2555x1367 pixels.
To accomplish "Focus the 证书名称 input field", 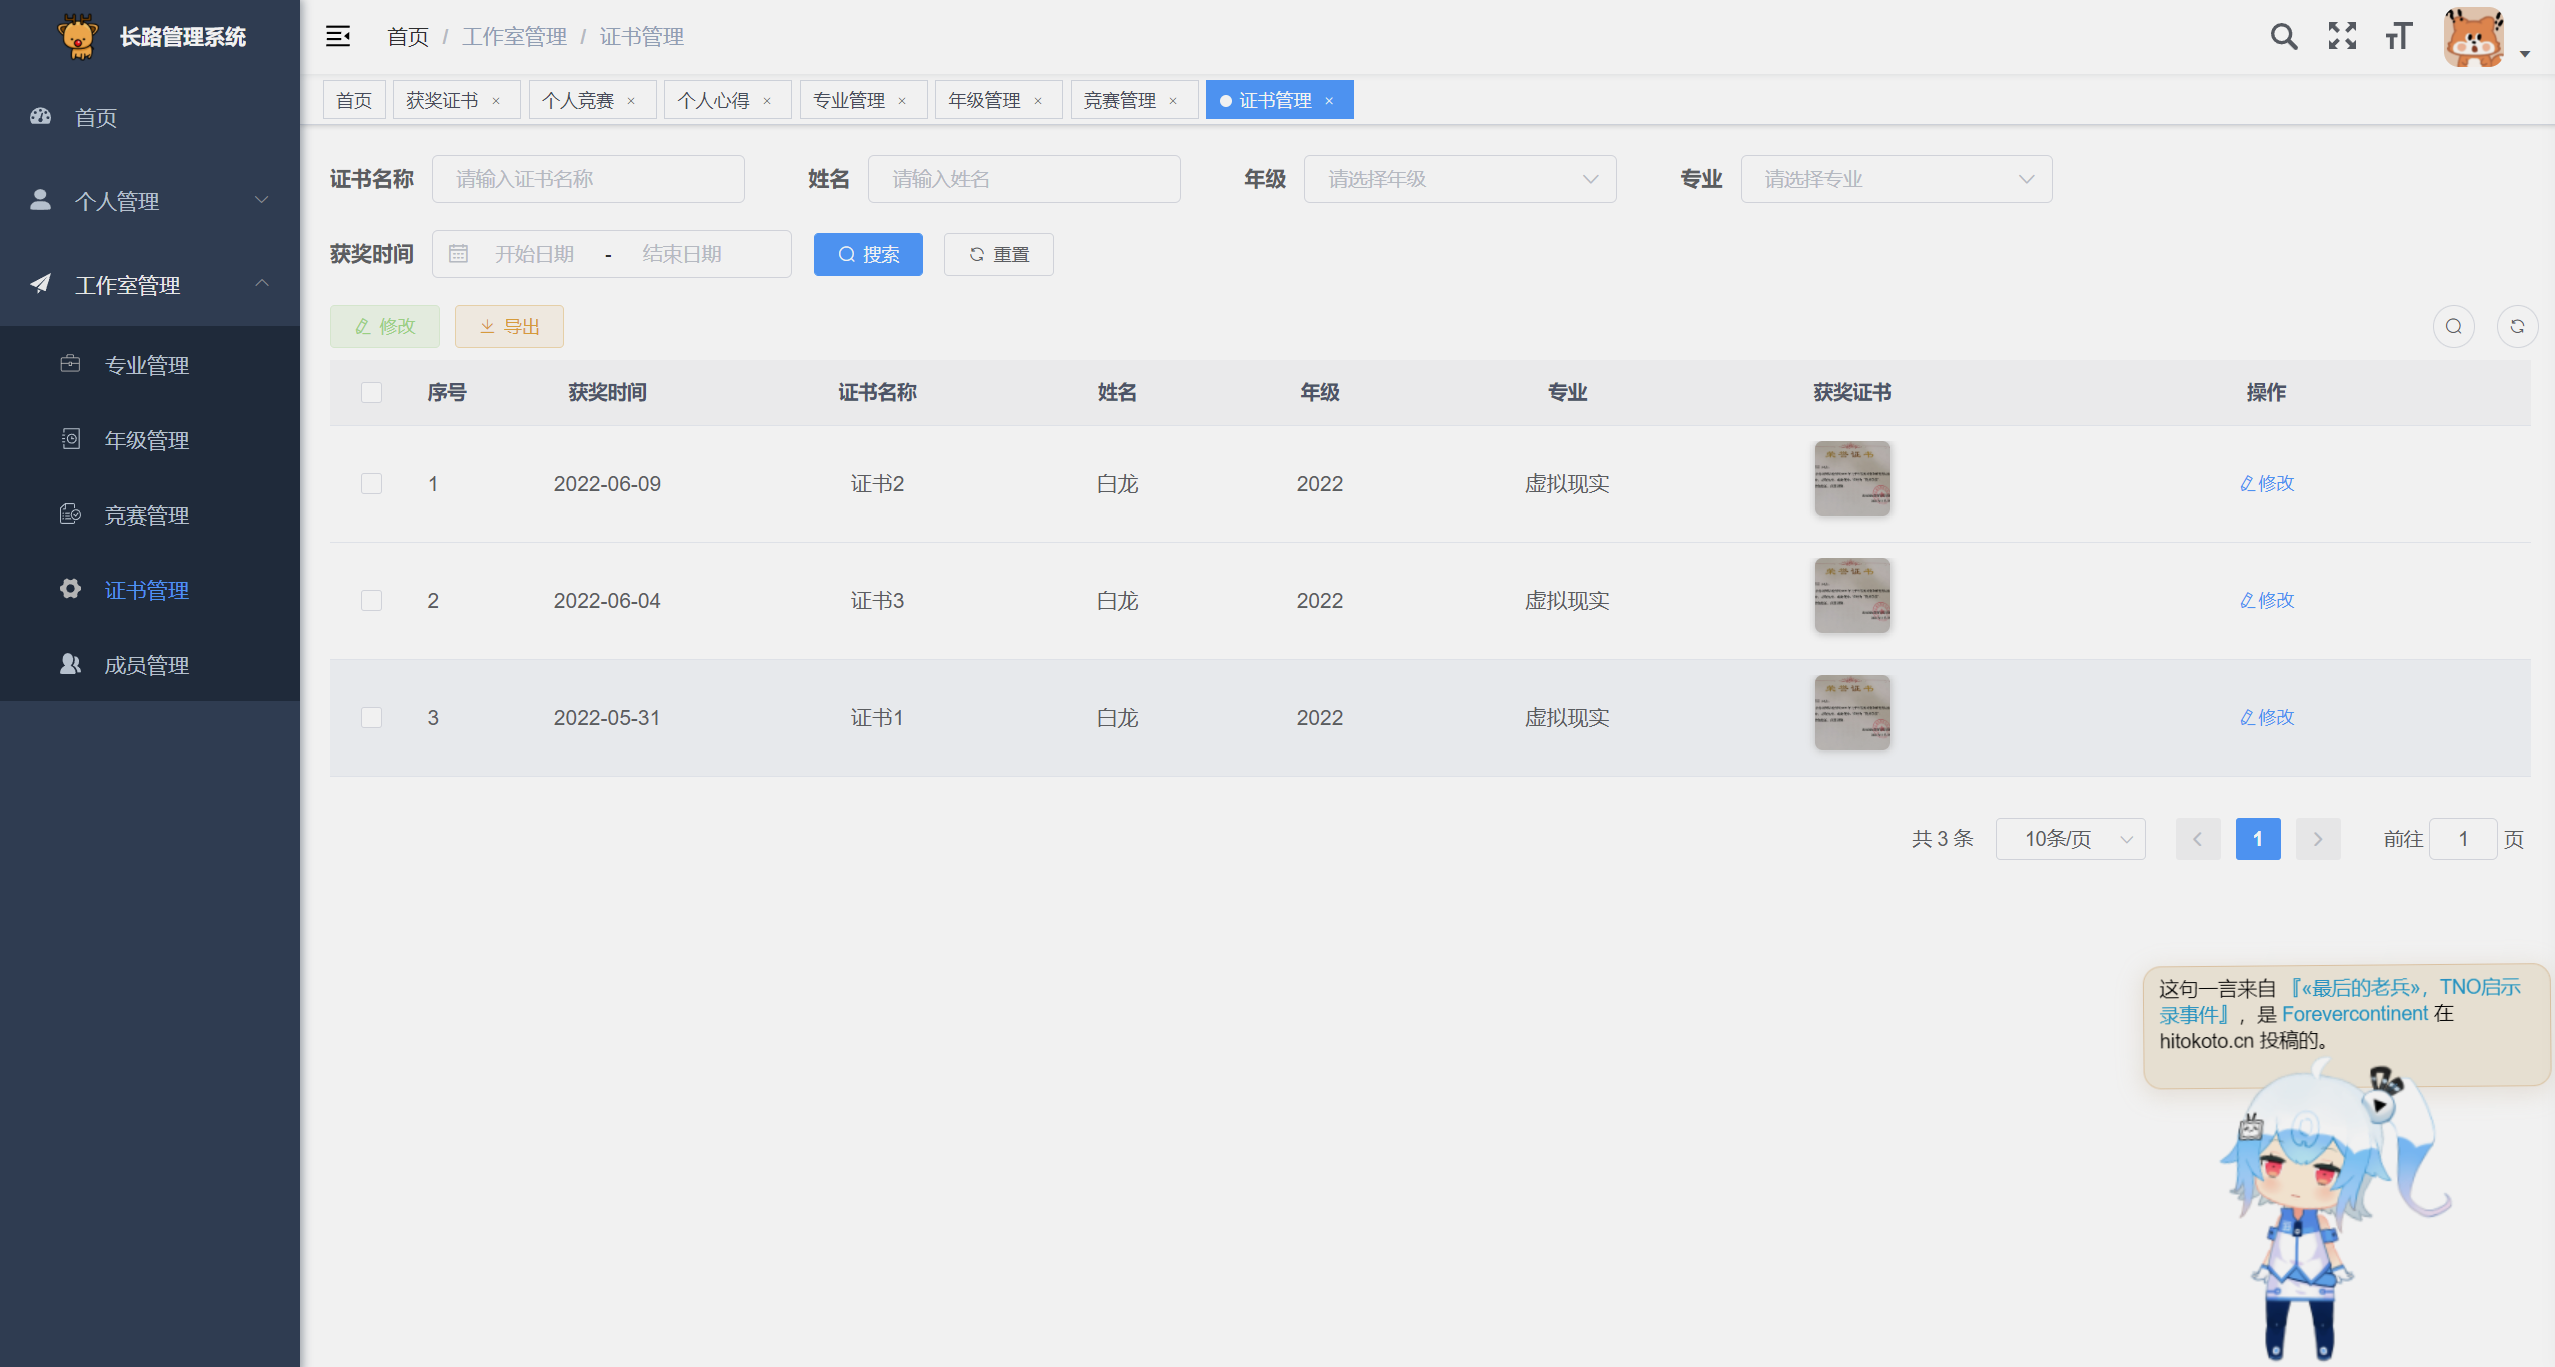I will 588,179.
